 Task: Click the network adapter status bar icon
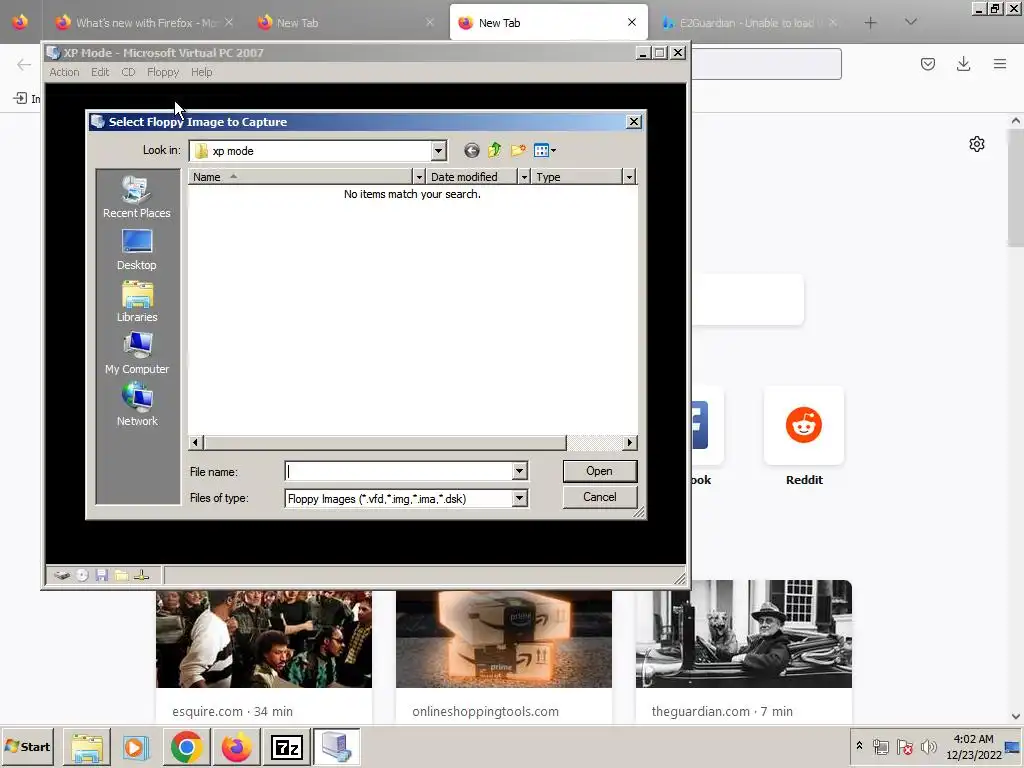click(142, 575)
